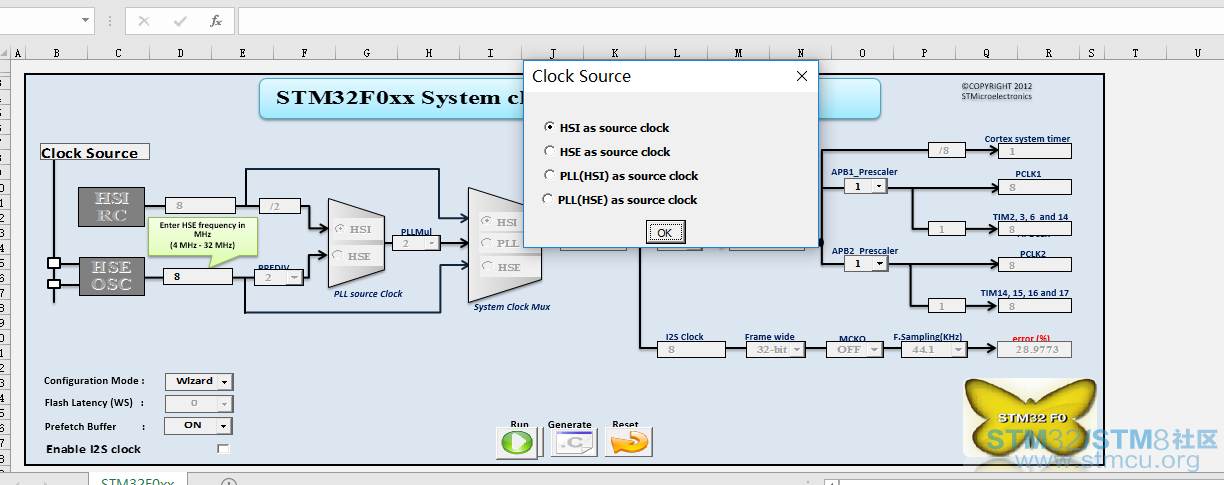Viewport: 1224px width, 485px height.
Task: Select column header T
Action: 1136,52
